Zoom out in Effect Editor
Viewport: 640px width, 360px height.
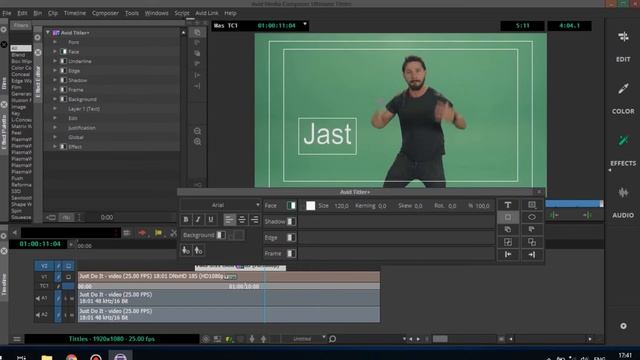click(x=198, y=131)
